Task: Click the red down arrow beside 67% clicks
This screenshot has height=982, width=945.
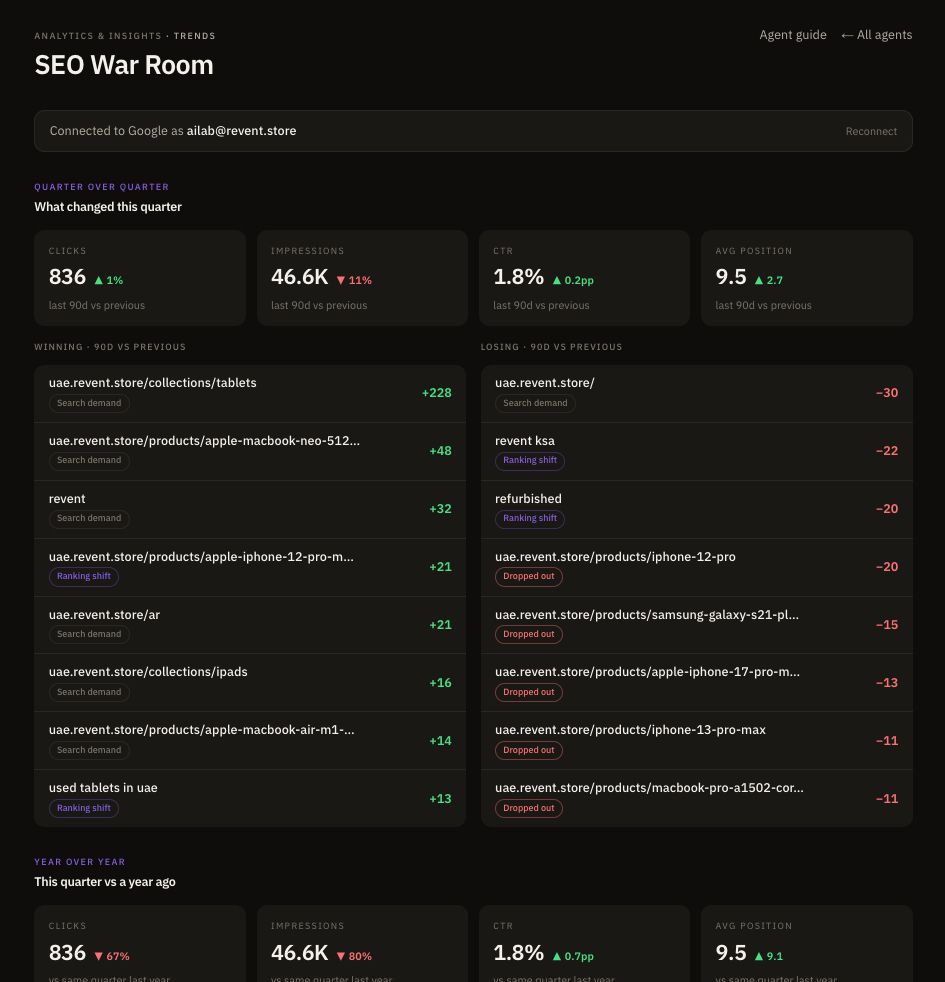Action: (x=98, y=956)
